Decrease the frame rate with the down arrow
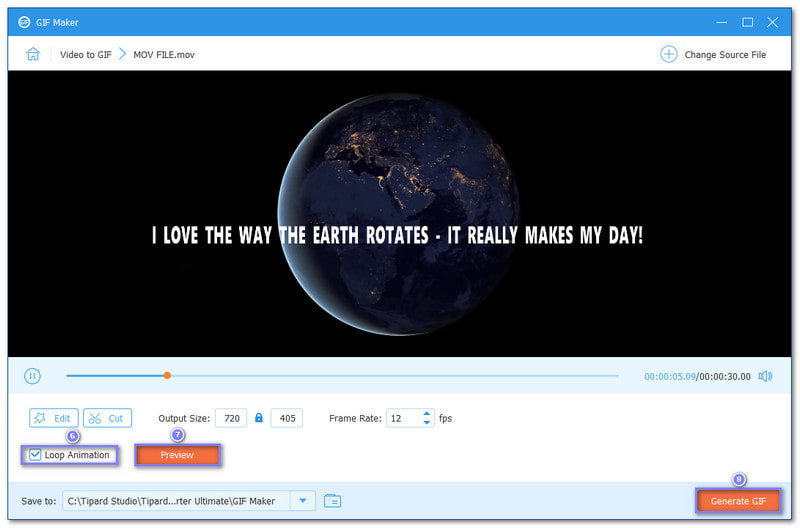800x528 pixels. pos(427,423)
